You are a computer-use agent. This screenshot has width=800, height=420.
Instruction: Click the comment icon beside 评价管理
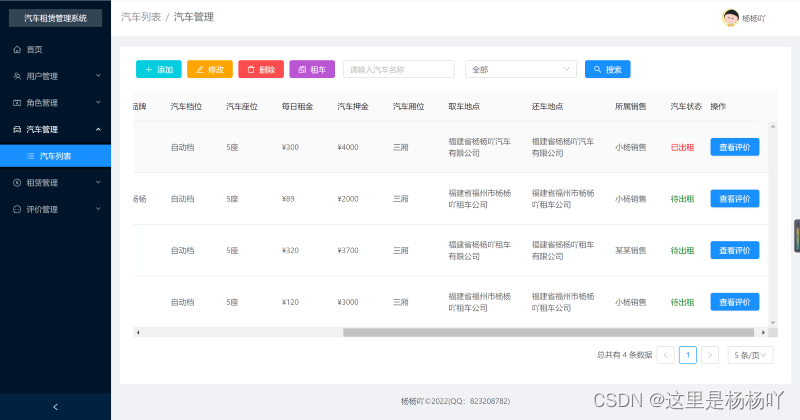pyautogui.click(x=17, y=209)
